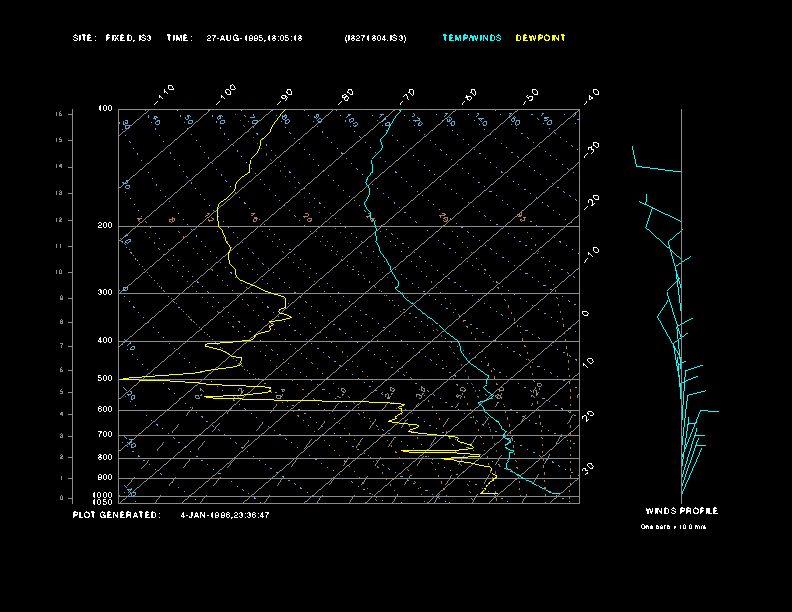Click the yellow DEWPOINT legend label
Image resolution: width=792 pixels, height=612 pixels.
pos(540,38)
